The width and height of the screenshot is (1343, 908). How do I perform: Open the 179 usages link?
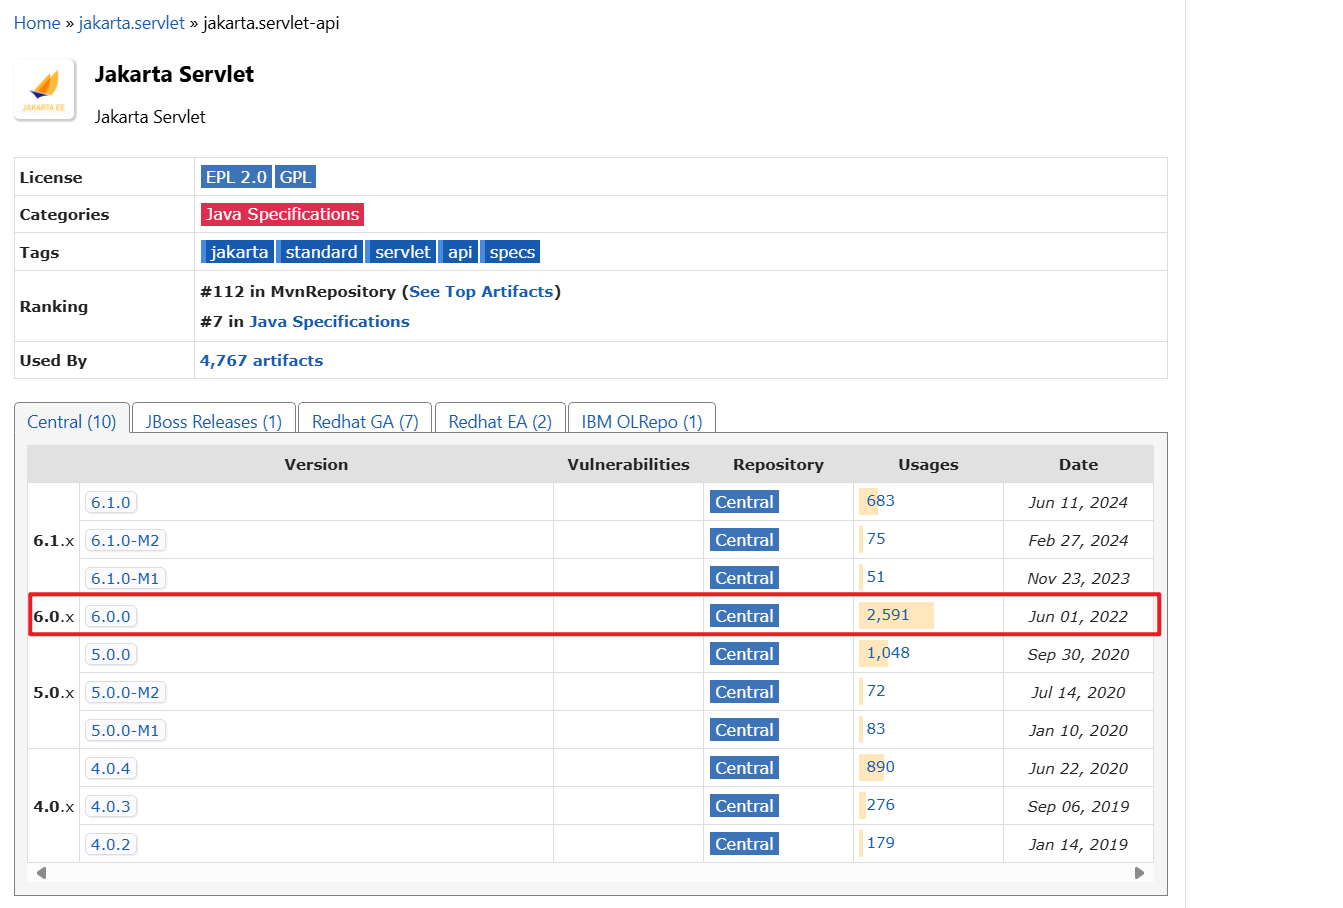coord(881,843)
